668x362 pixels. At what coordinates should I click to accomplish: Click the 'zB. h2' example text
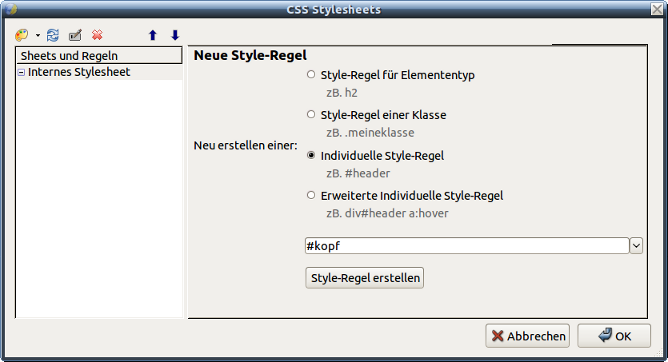pyautogui.click(x=342, y=93)
